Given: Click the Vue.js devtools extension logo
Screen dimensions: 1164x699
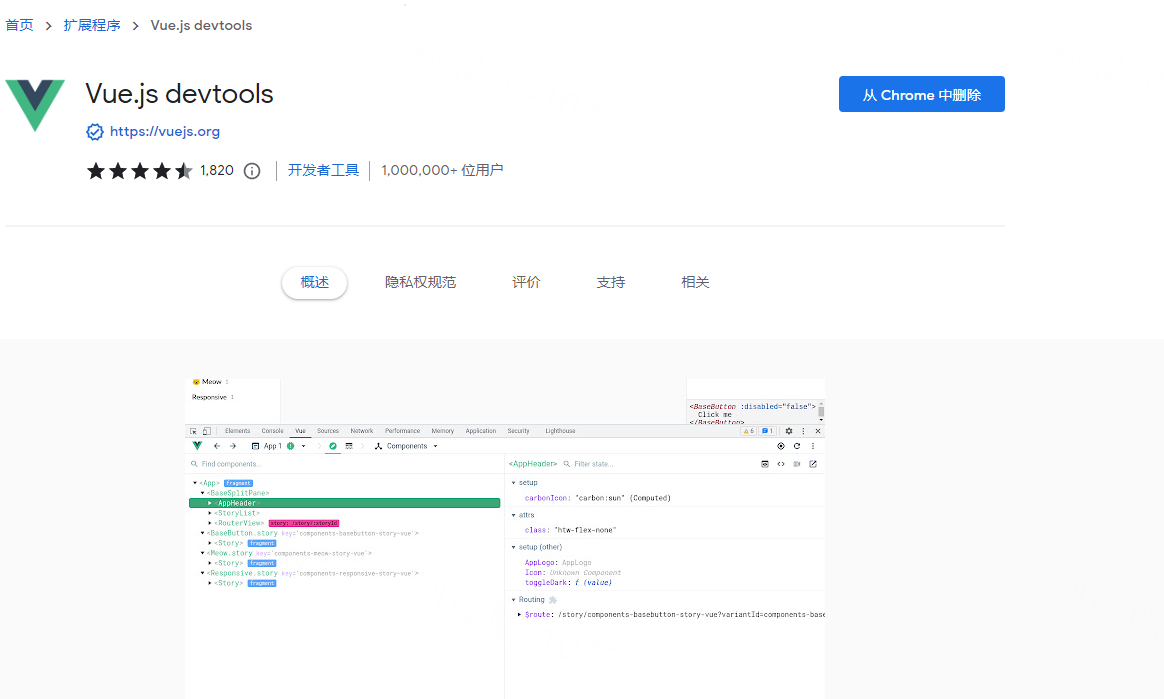Looking at the screenshot, I should point(35,105).
